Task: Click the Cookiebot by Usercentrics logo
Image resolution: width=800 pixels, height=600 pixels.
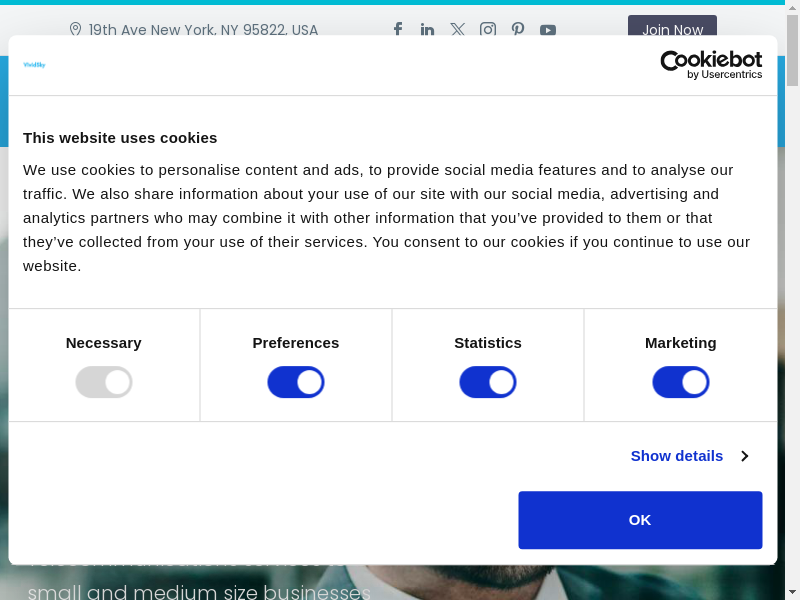Action: (711, 65)
